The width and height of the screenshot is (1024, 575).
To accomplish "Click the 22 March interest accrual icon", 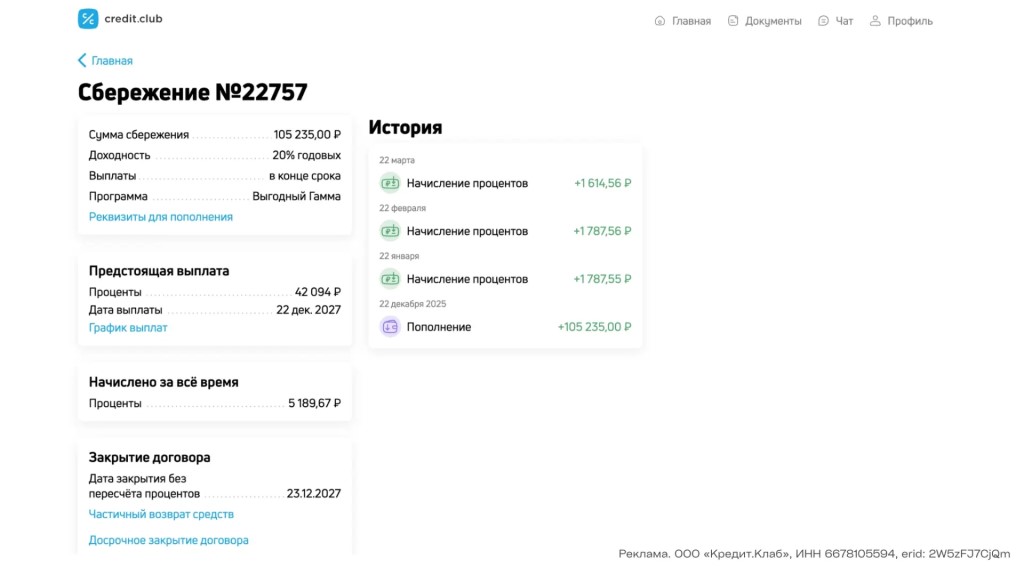I will (x=390, y=183).
